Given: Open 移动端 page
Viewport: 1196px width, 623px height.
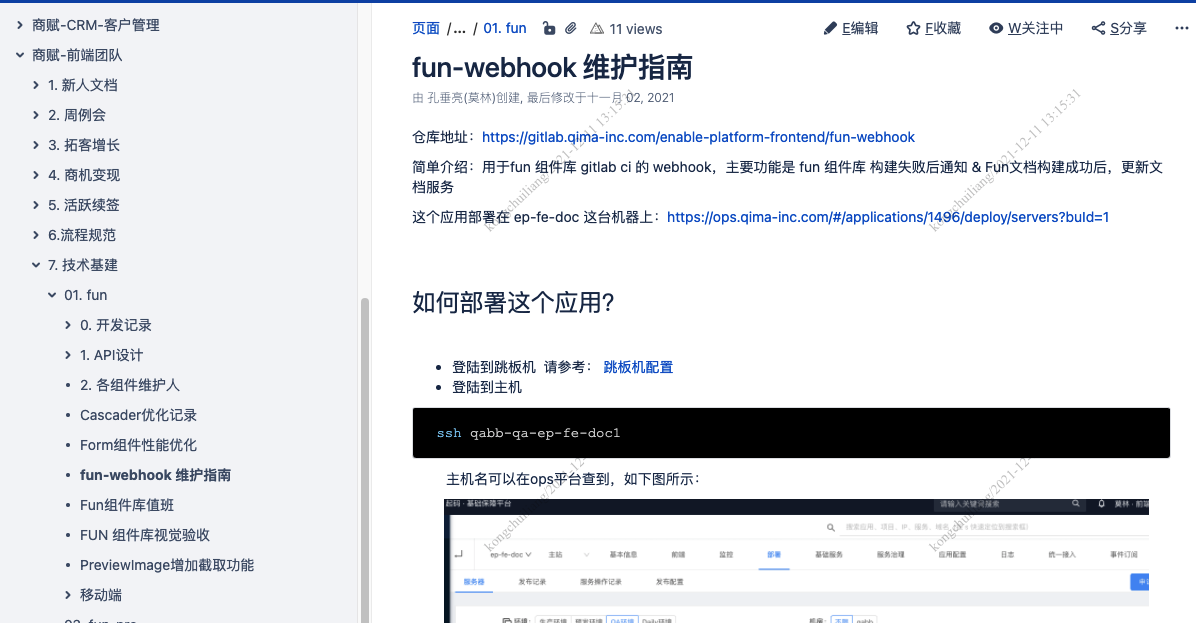Looking at the screenshot, I should [101, 595].
